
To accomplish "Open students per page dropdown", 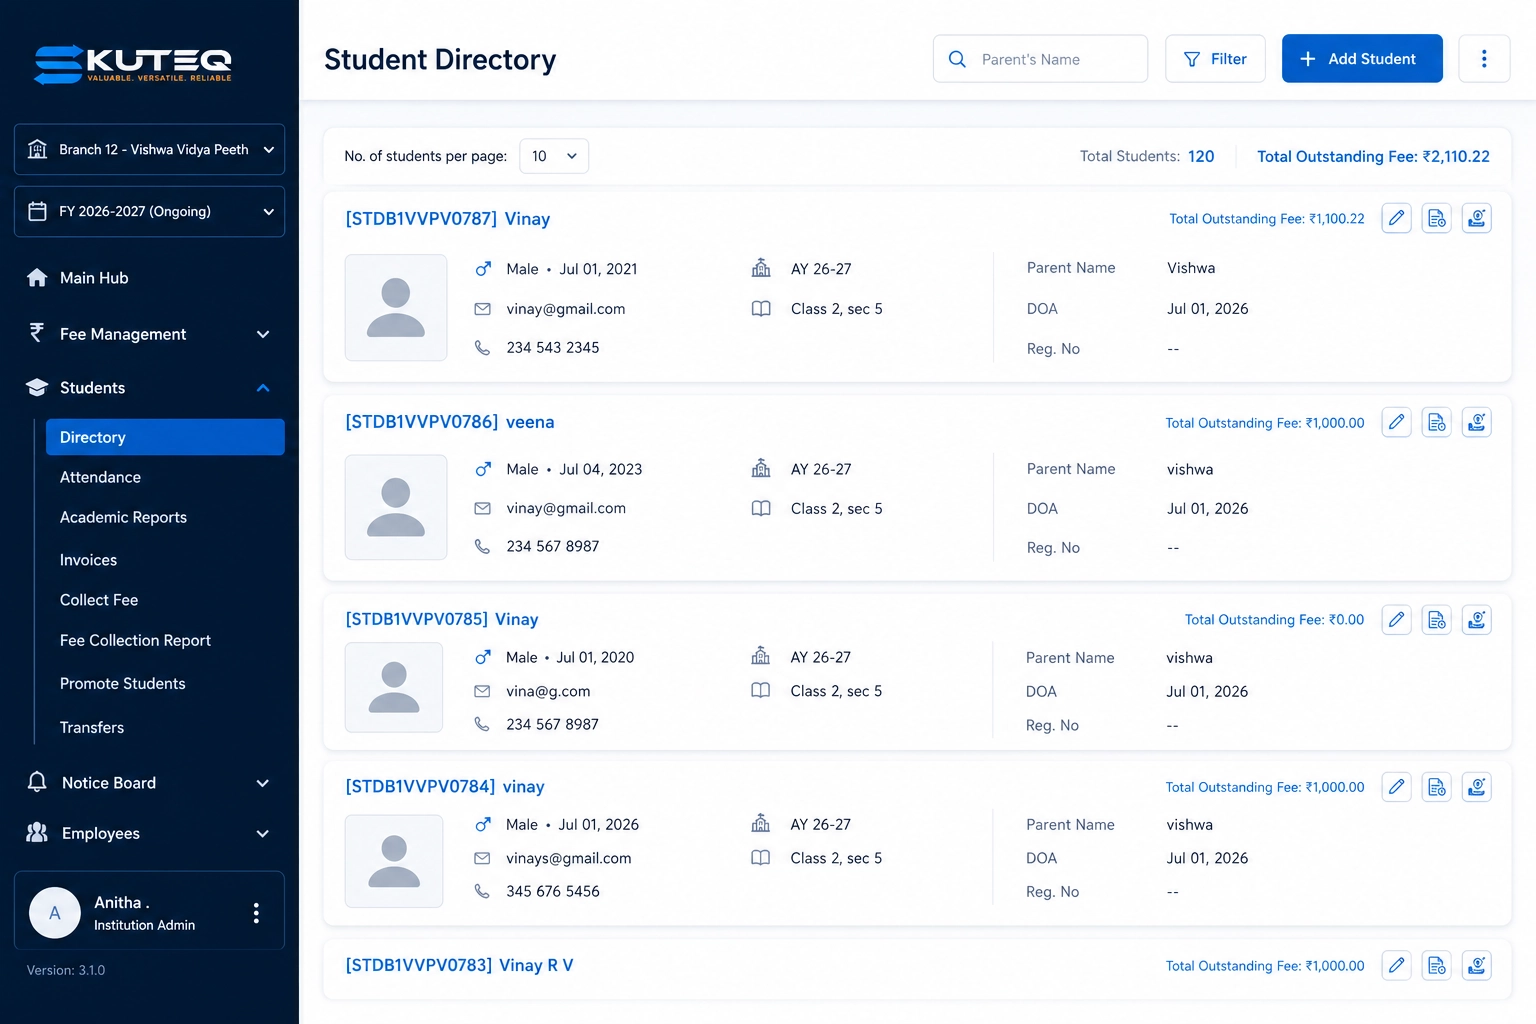I will [x=554, y=156].
